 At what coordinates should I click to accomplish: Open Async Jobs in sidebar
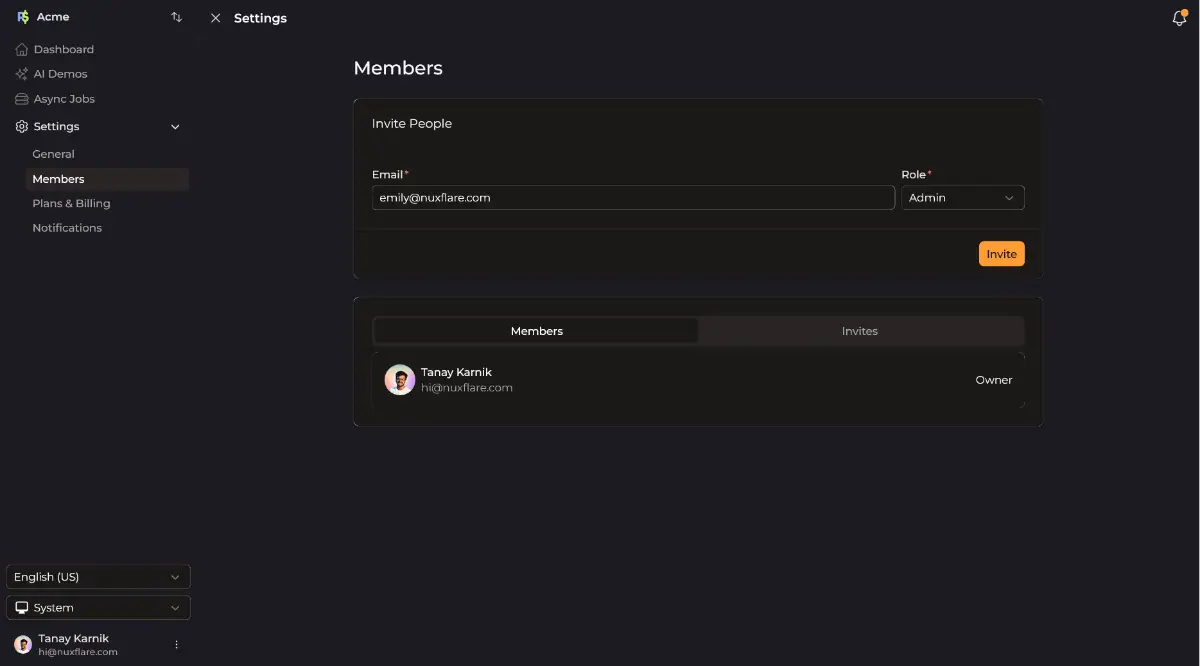pyautogui.click(x=63, y=99)
